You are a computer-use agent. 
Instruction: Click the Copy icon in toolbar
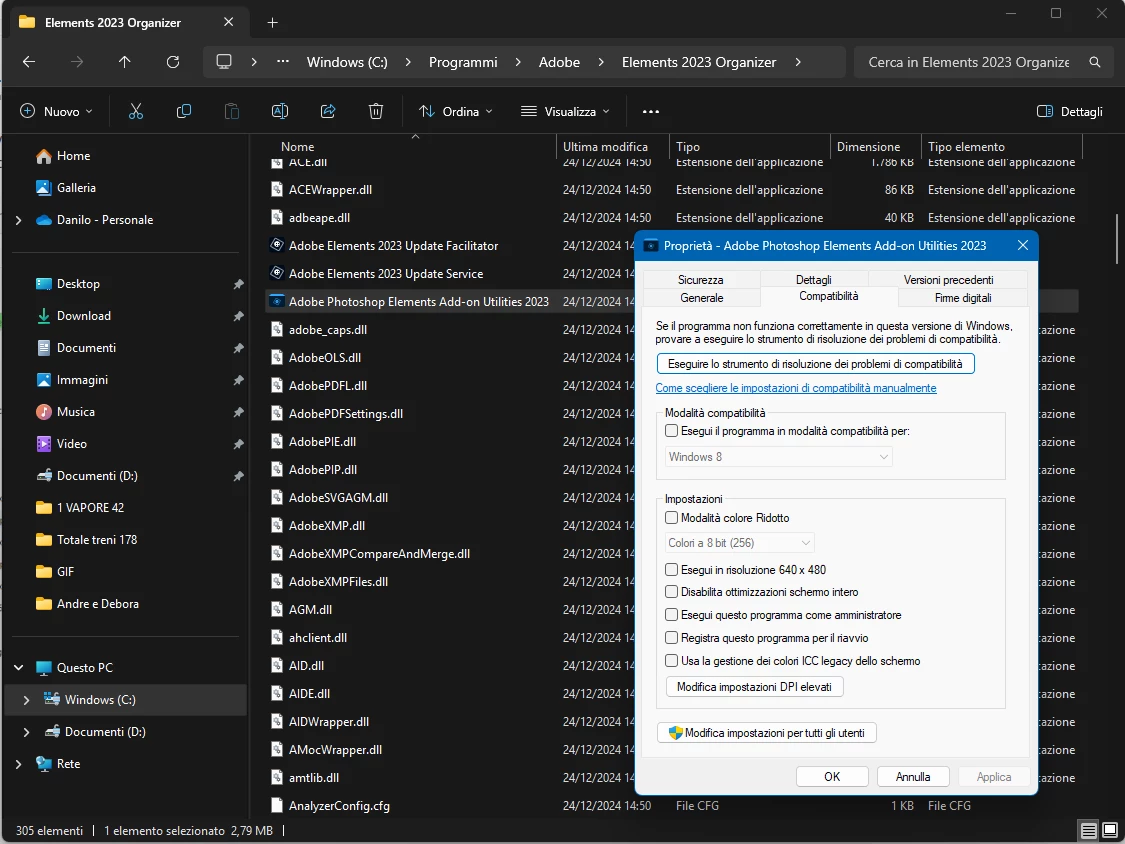click(184, 111)
